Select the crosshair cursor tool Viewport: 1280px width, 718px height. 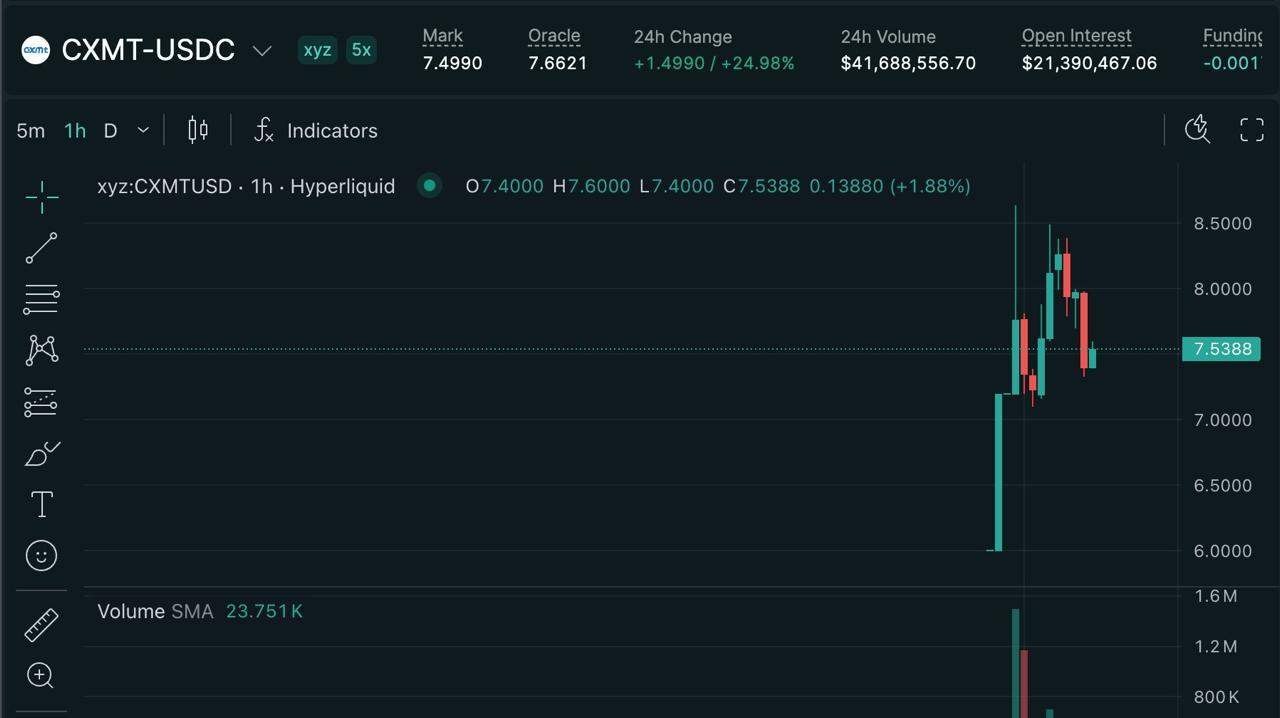point(41,198)
